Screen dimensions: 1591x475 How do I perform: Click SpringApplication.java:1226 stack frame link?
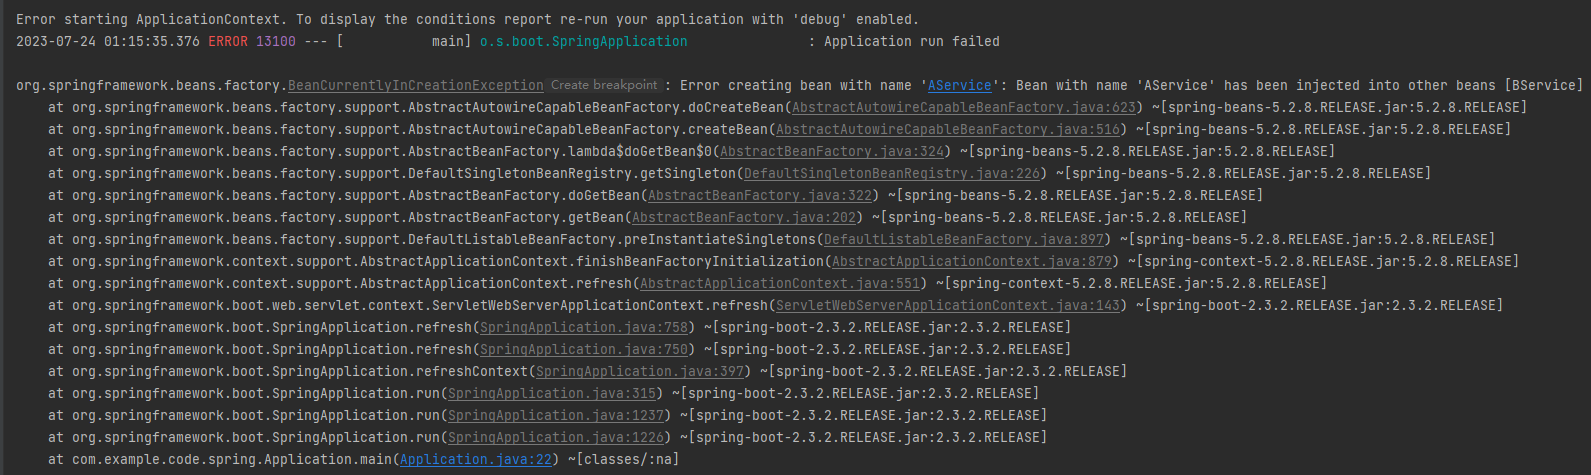pos(556,438)
